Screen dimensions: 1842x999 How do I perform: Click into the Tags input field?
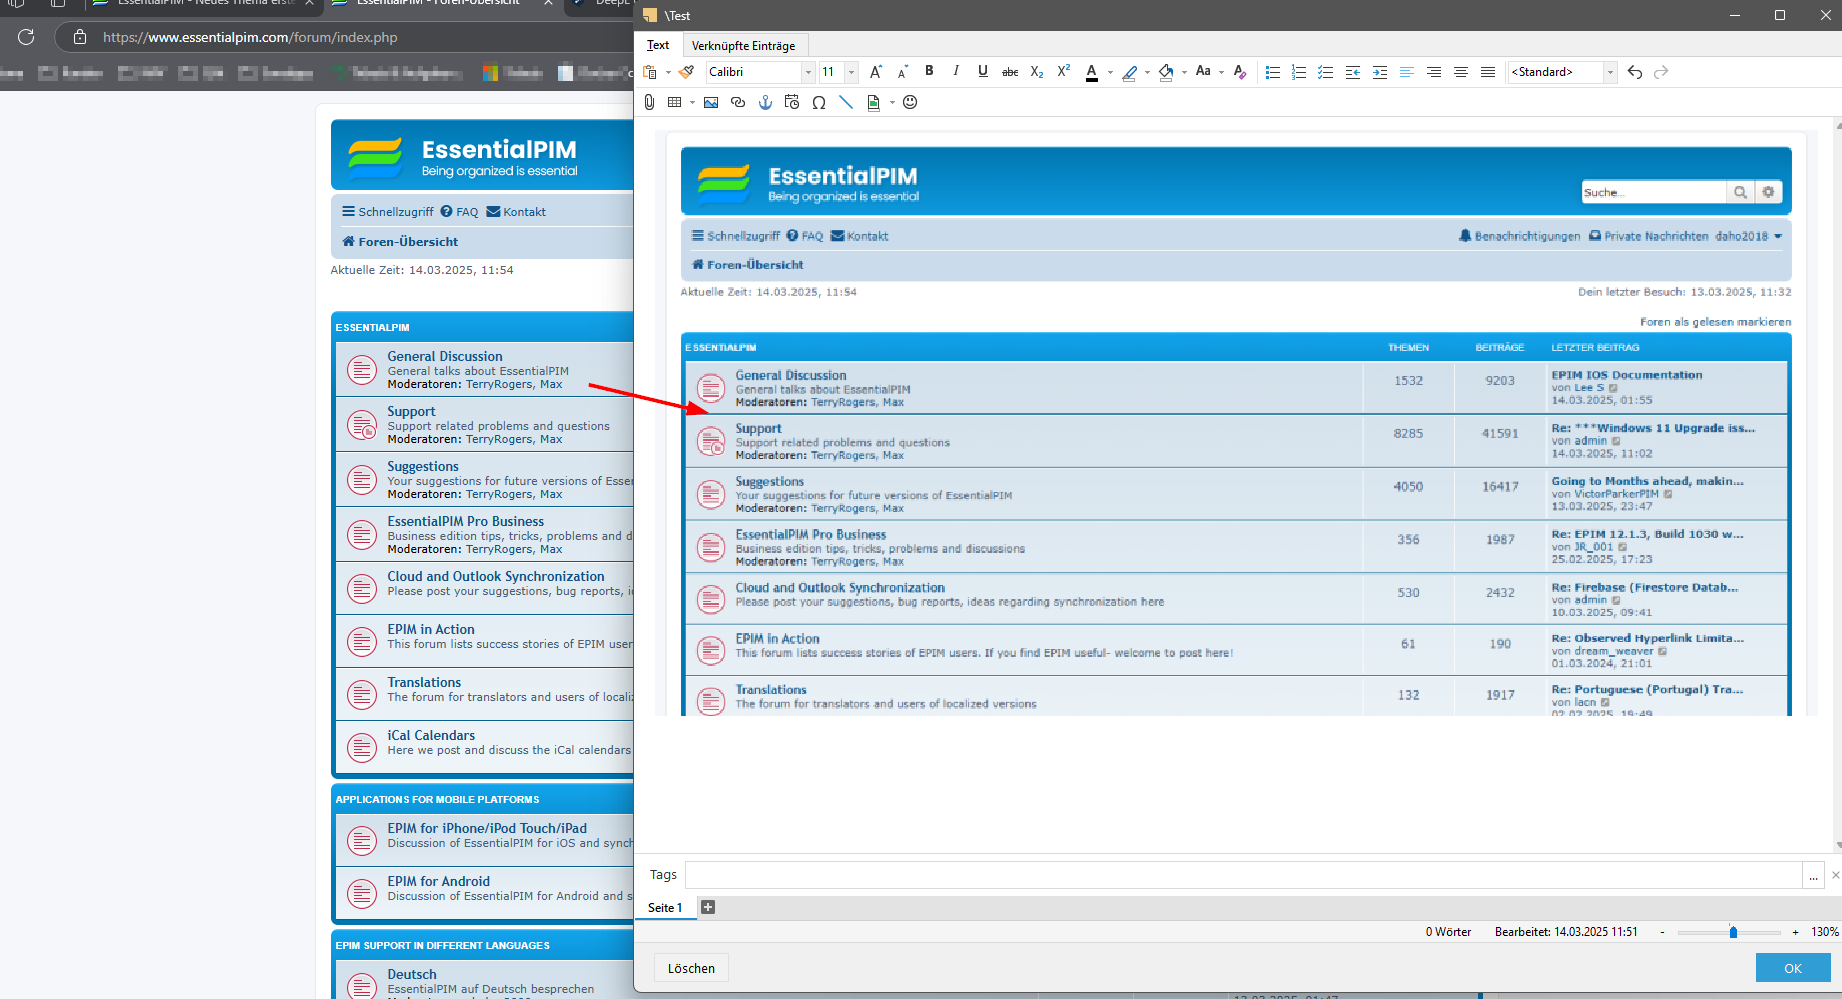click(1243, 875)
